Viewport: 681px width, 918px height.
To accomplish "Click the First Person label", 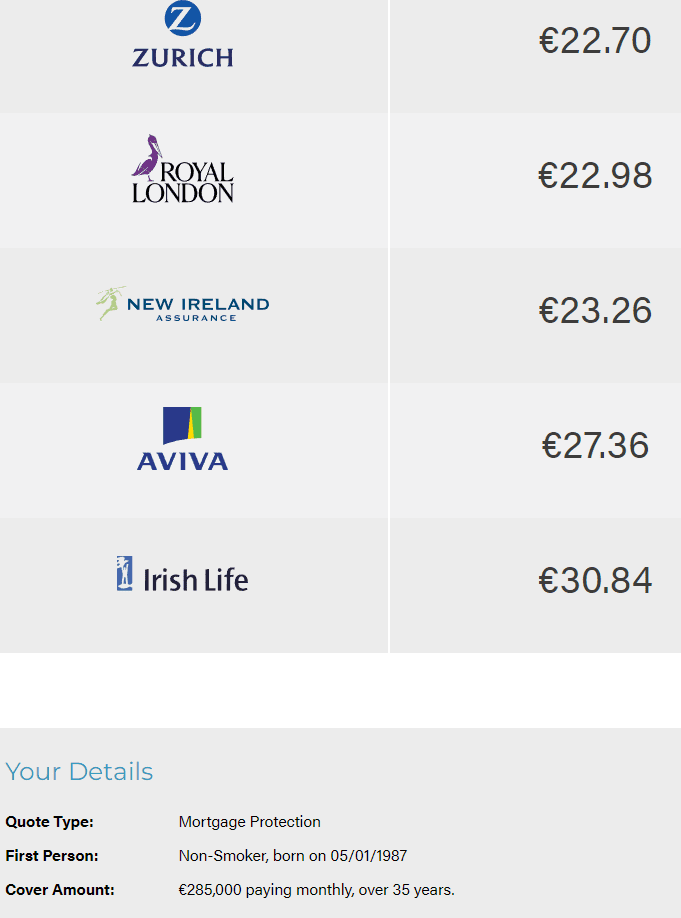I will 52,856.
